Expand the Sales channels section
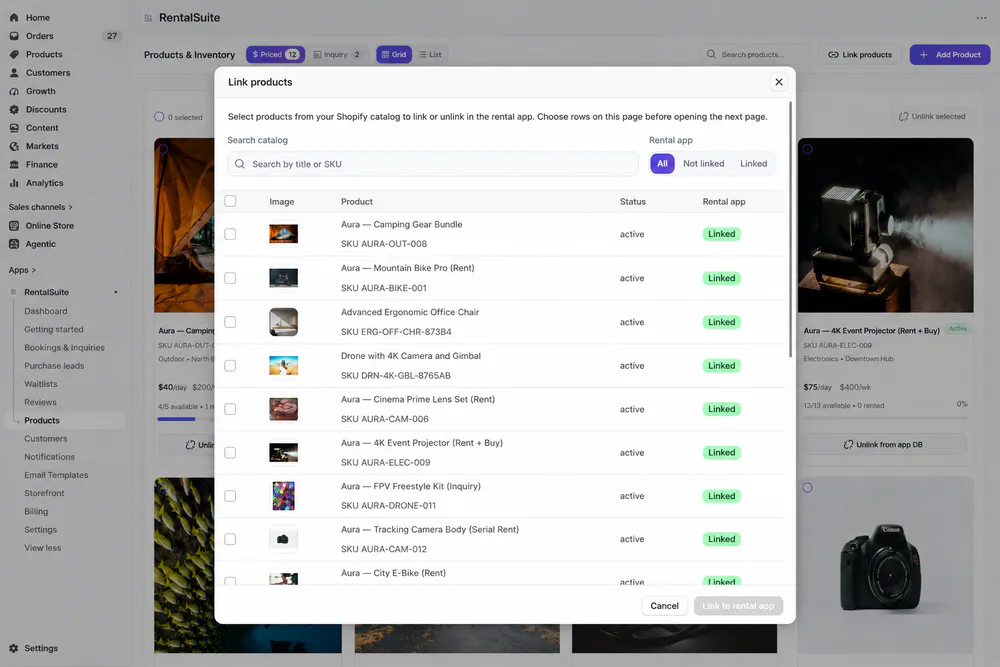Image resolution: width=1000 pixels, height=667 pixels. point(40,207)
